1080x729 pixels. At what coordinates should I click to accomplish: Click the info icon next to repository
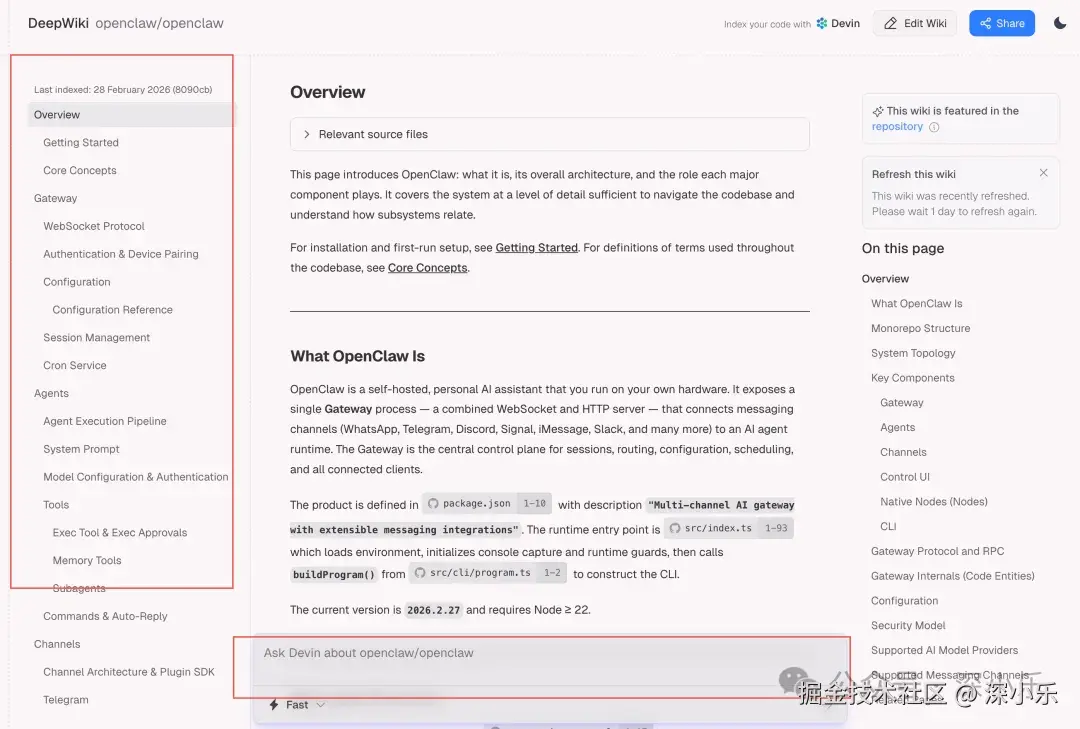(x=934, y=127)
